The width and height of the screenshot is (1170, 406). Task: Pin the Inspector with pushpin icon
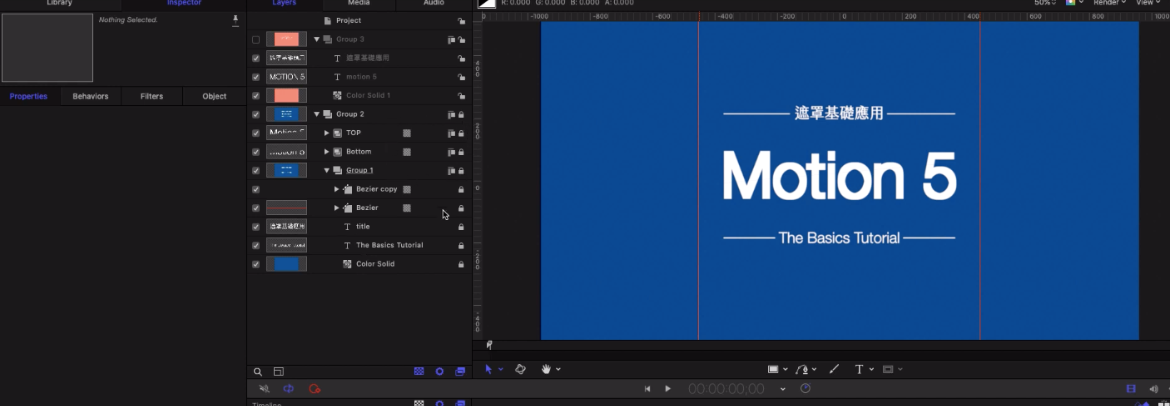pos(236,20)
